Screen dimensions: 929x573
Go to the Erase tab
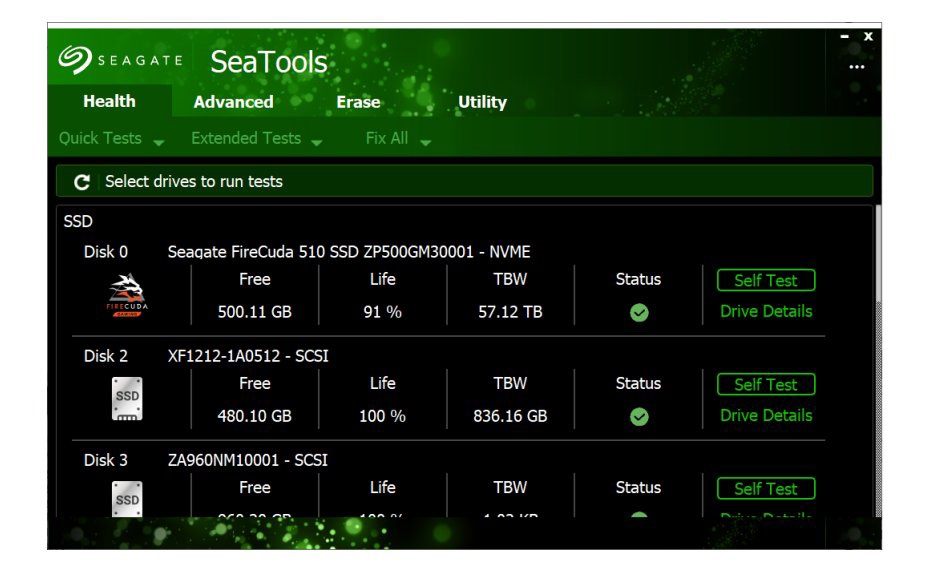(x=358, y=102)
